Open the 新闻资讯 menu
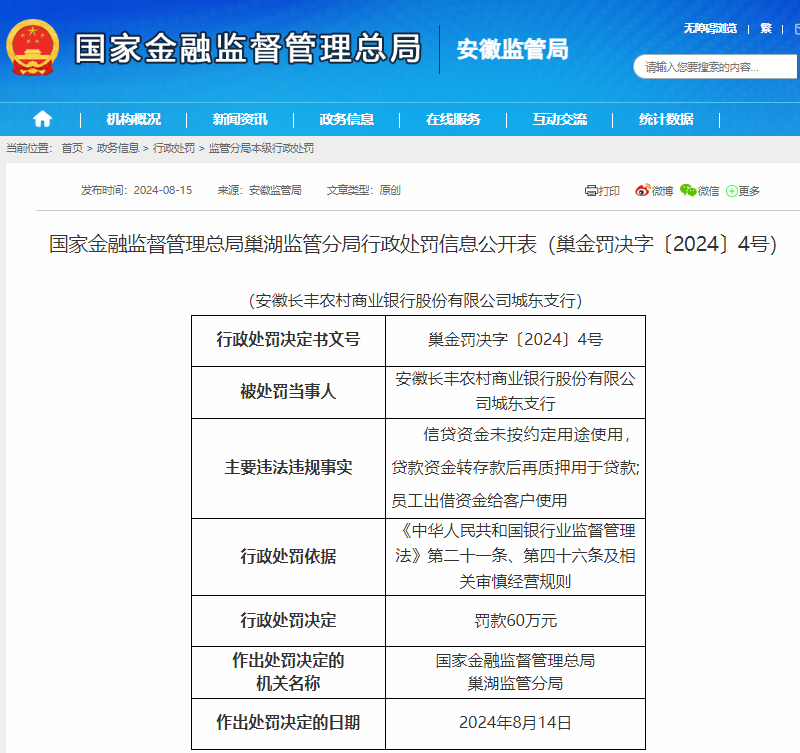This screenshot has height=753, width=800. coord(240,119)
